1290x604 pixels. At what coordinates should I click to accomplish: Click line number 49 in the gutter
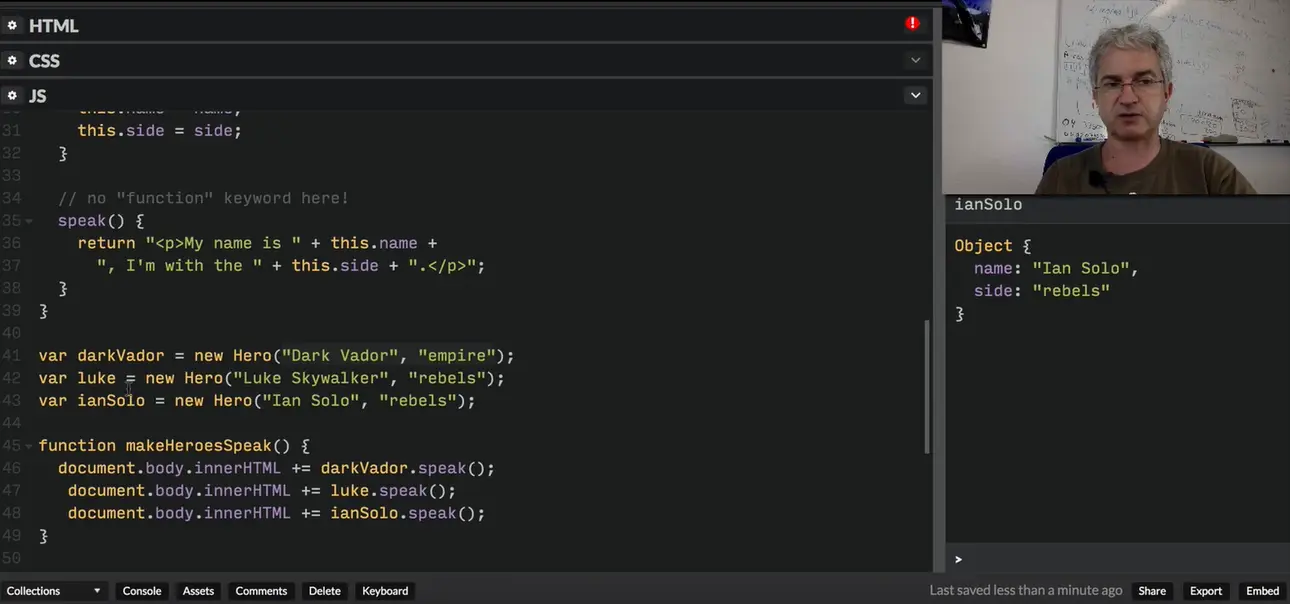pyautogui.click(x=11, y=536)
